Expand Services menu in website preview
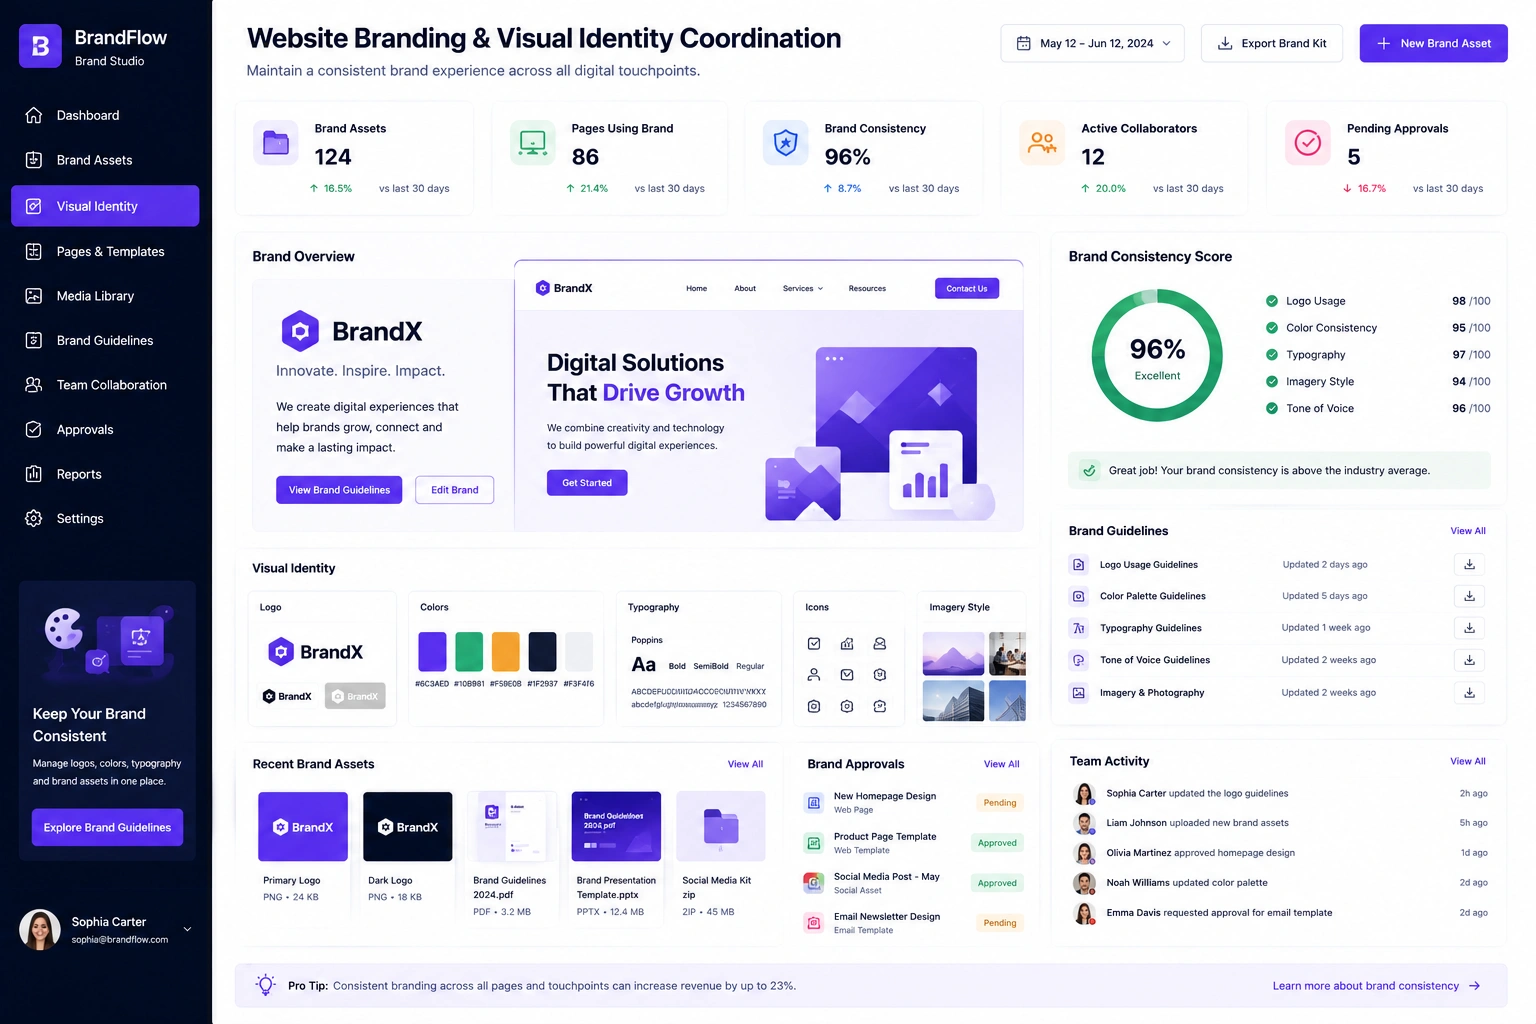 pos(803,288)
